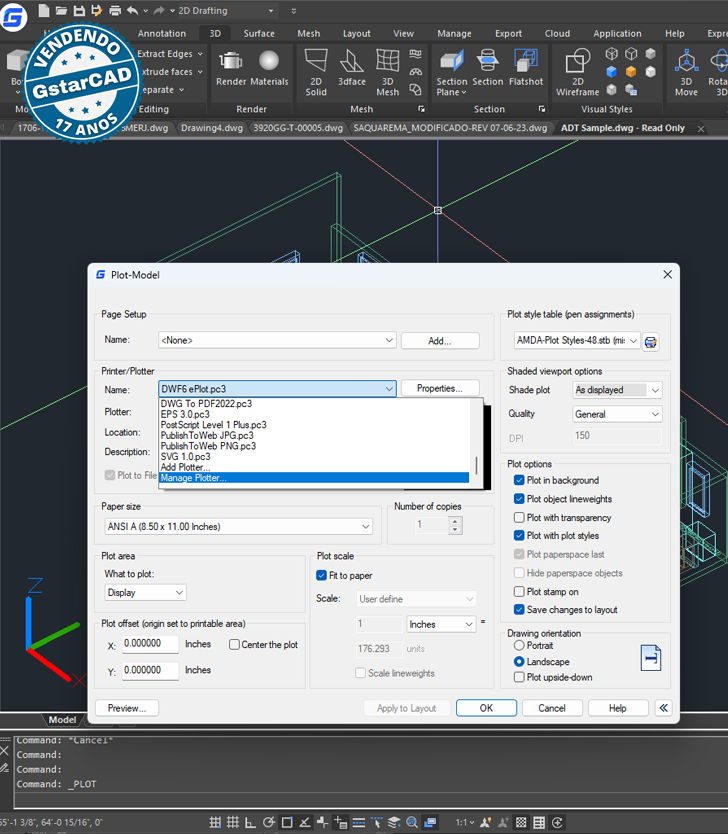Click Cancel in the plot dialog
This screenshot has height=834, width=728.
pyautogui.click(x=552, y=708)
